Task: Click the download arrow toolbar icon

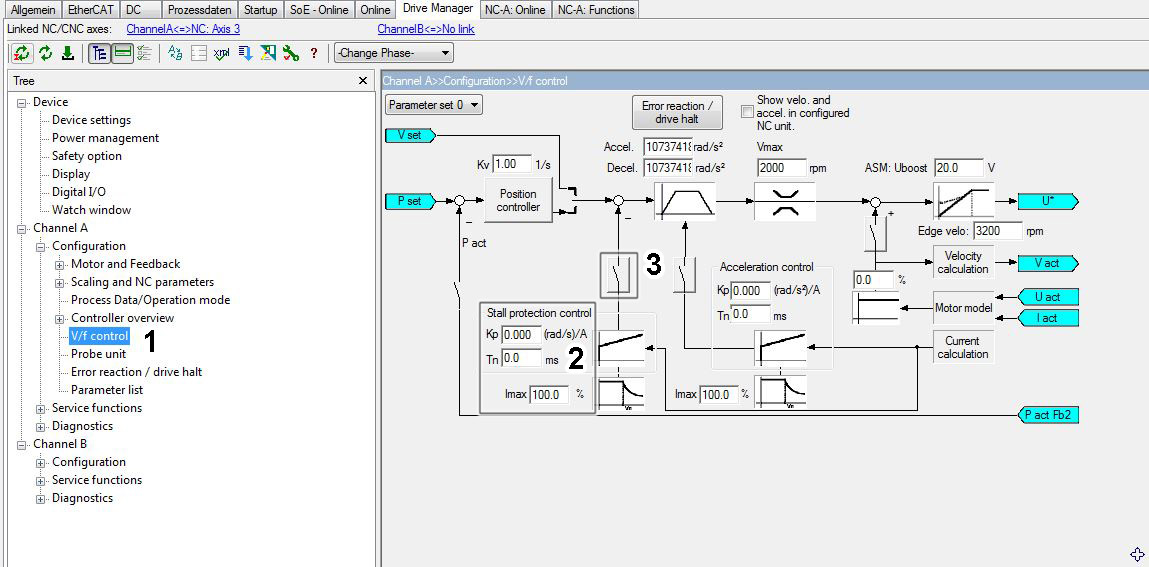Action: tap(67, 53)
